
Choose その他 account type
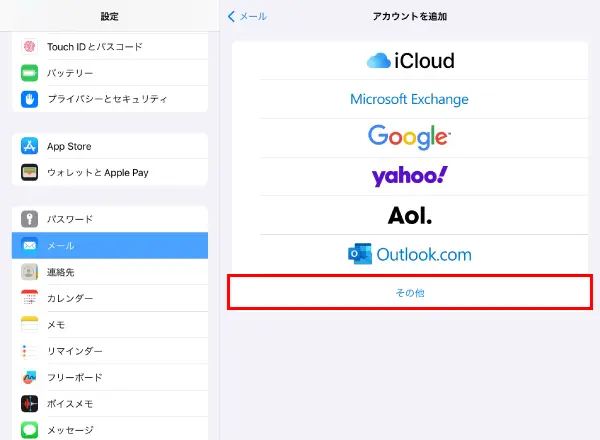point(409,292)
